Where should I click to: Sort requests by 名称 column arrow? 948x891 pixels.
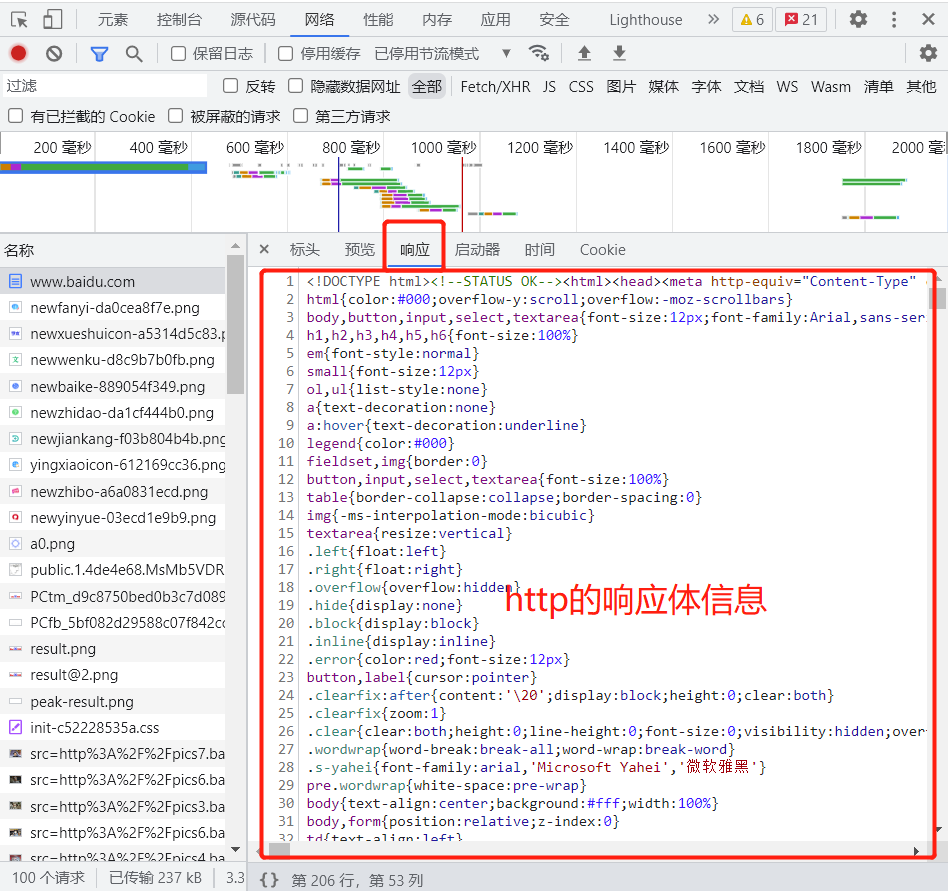(235, 247)
